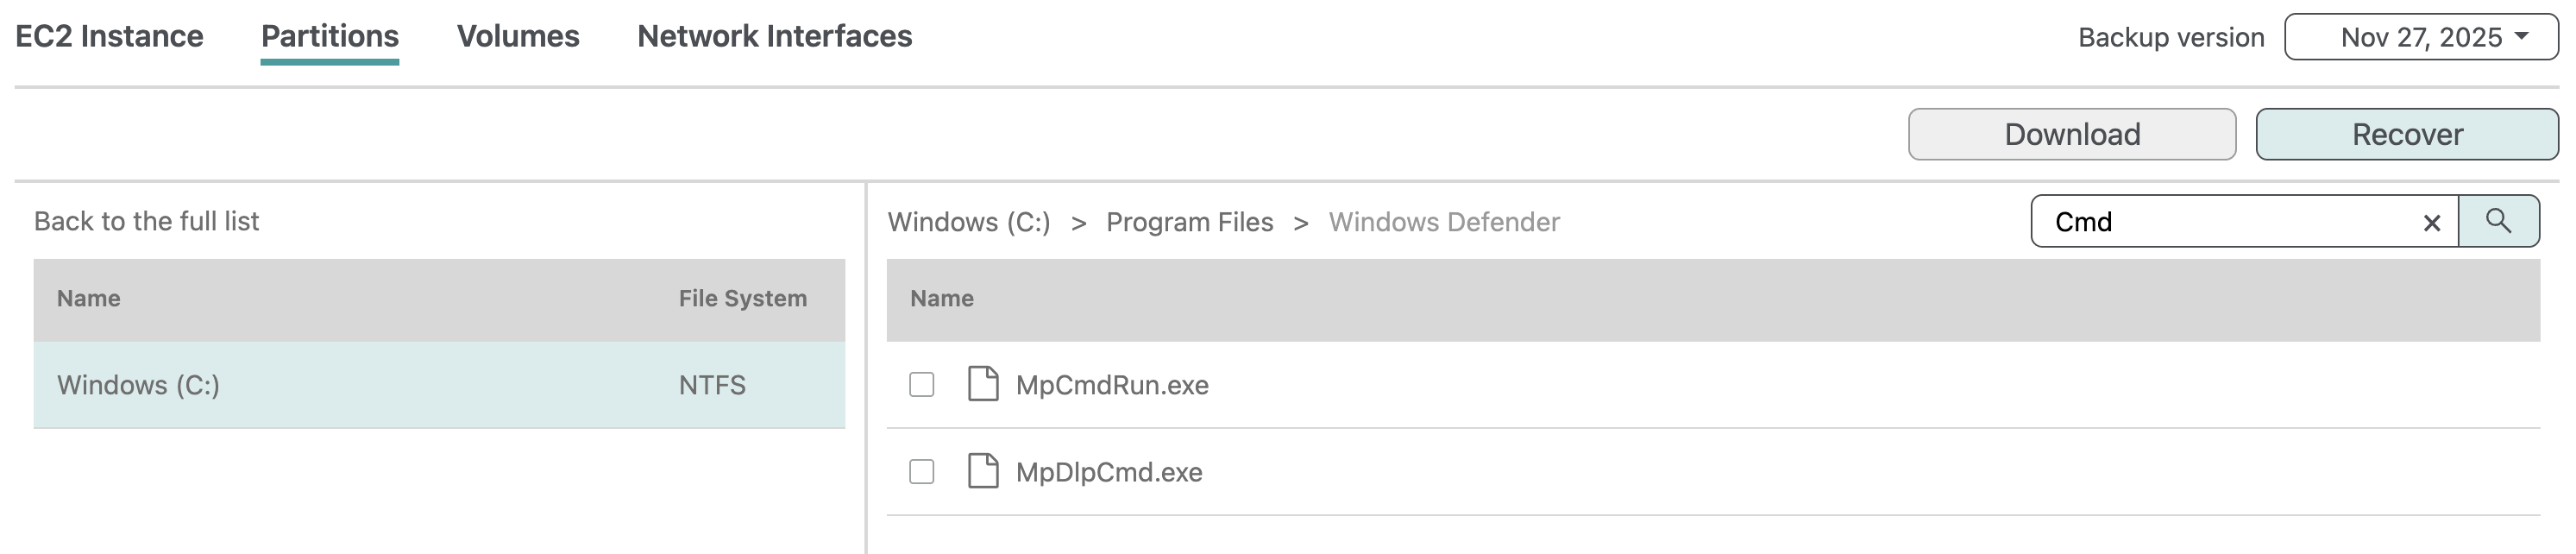Select the Partitions tab
This screenshot has height=554, width=2576.
(x=329, y=36)
